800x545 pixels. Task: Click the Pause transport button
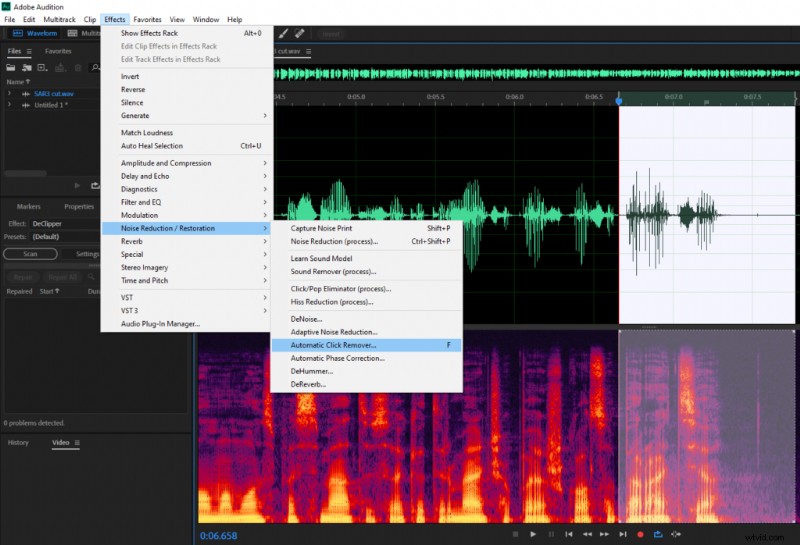(x=551, y=534)
